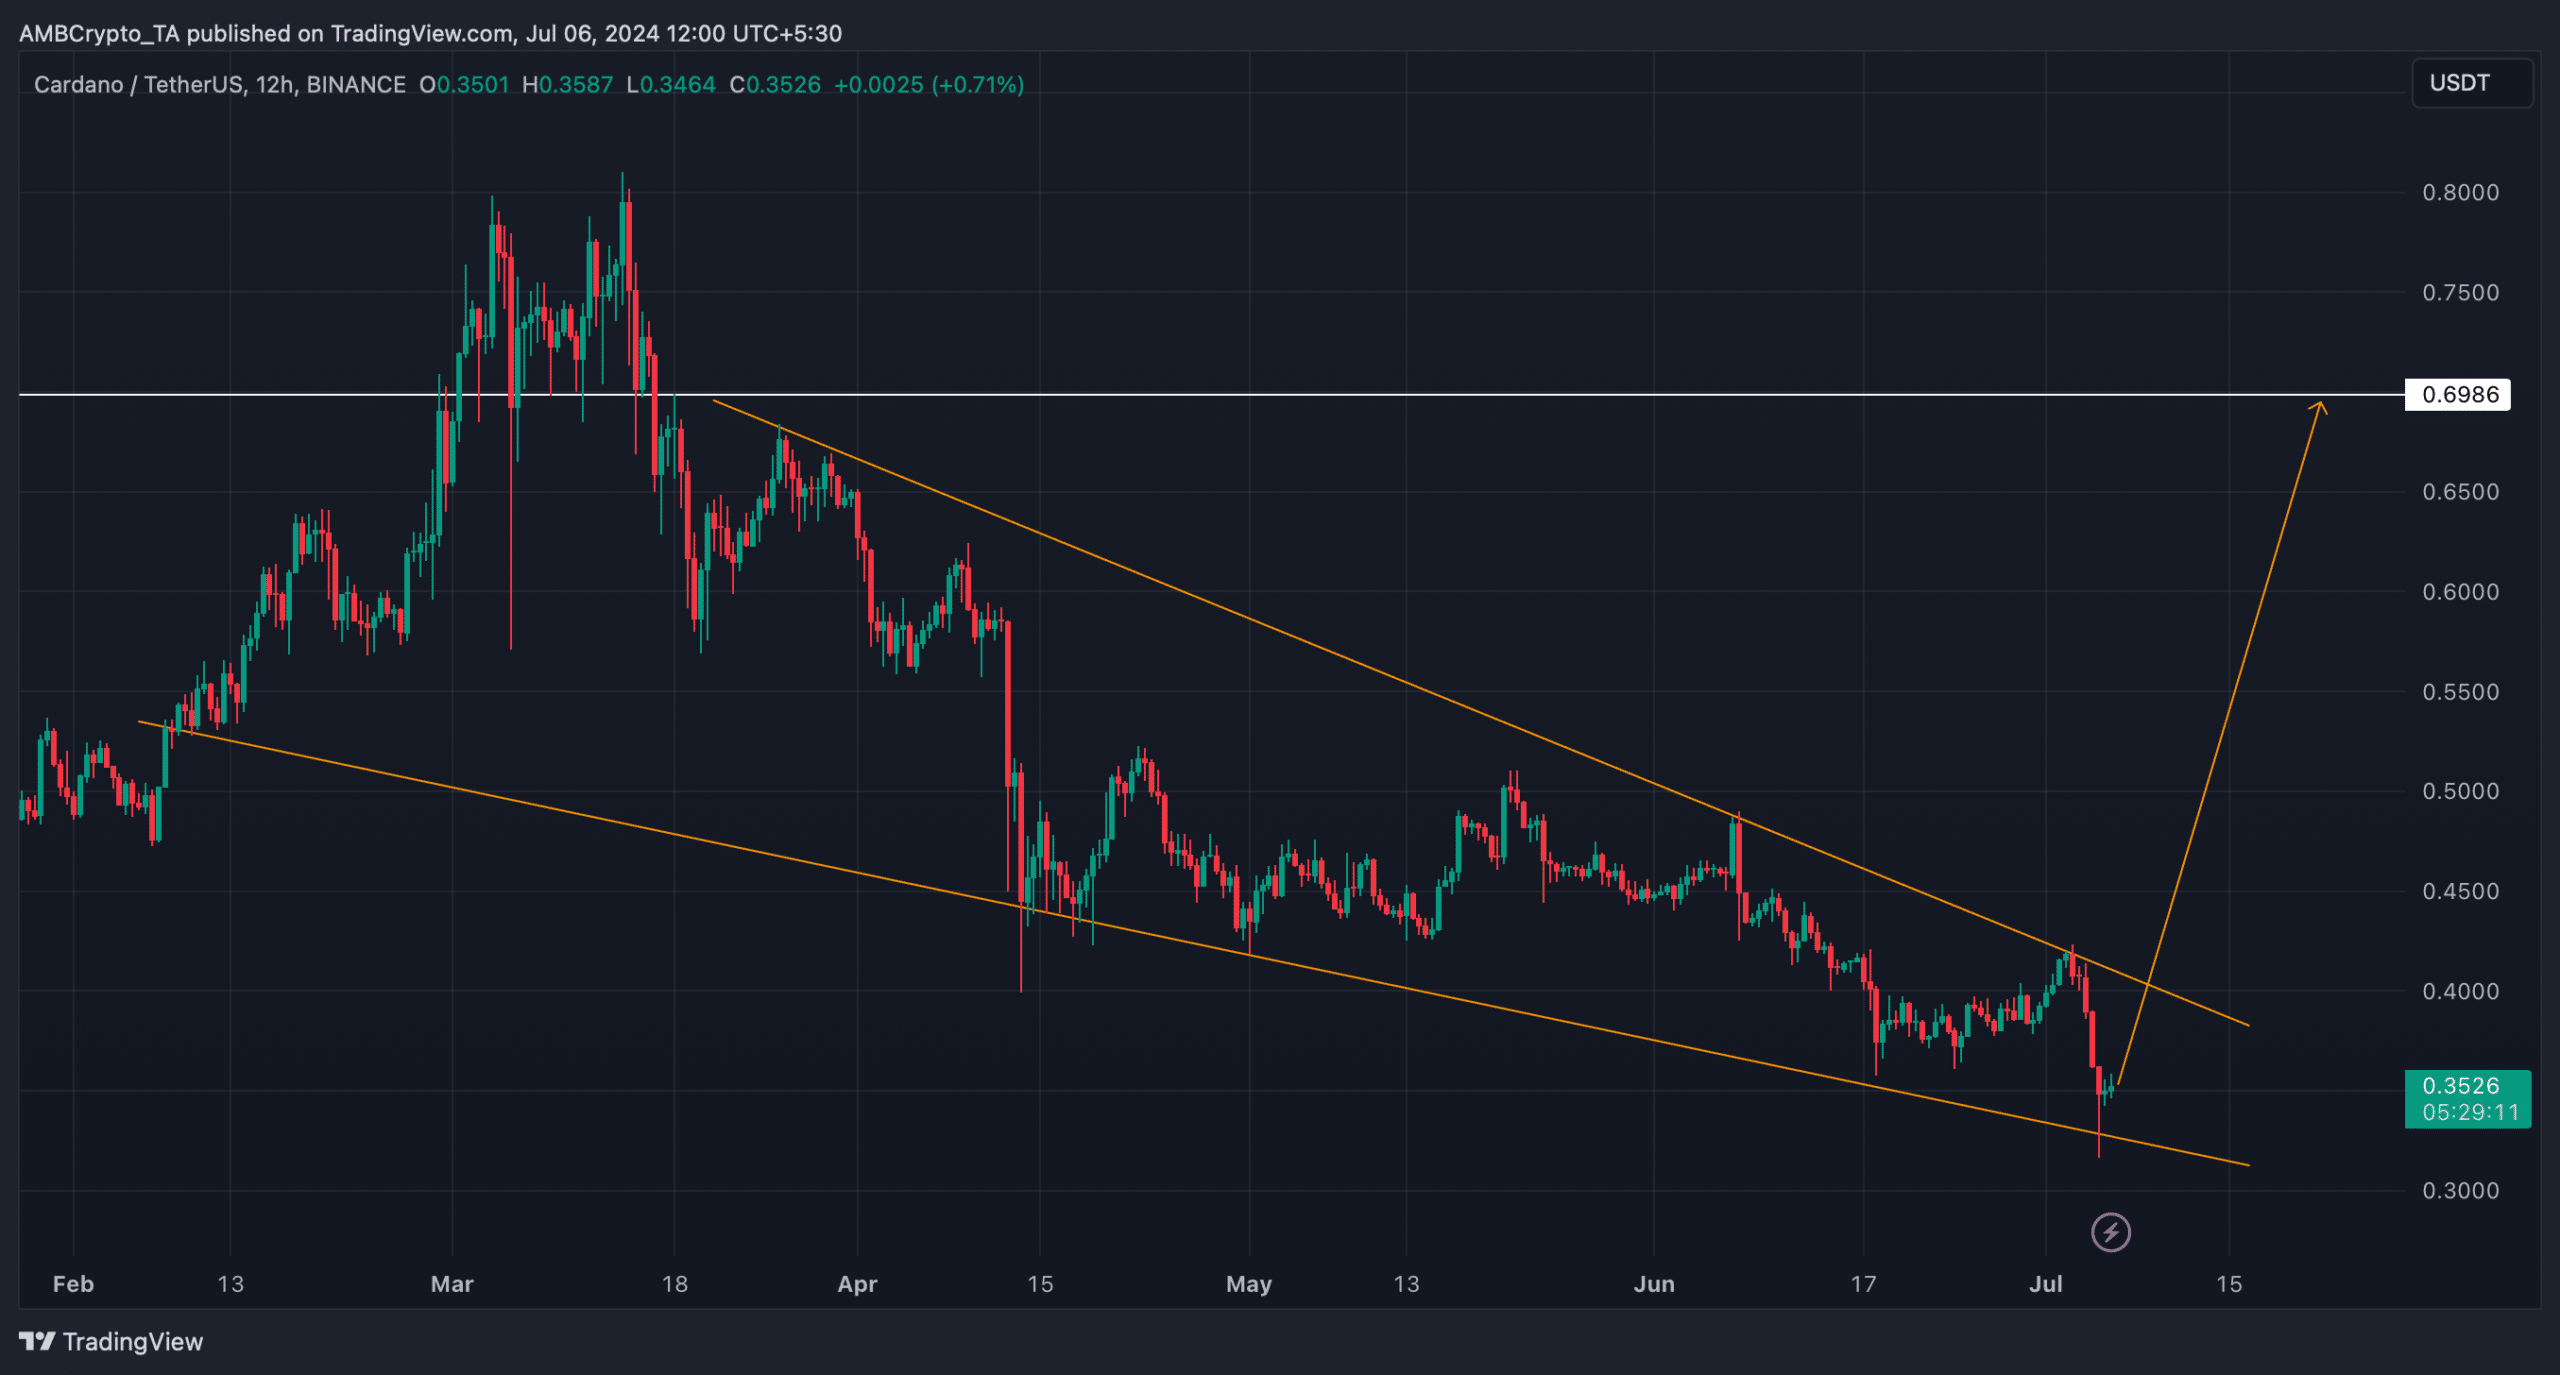Click the 17 label after Jun
The image size is (2560, 1375).
click(x=1863, y=1284)
